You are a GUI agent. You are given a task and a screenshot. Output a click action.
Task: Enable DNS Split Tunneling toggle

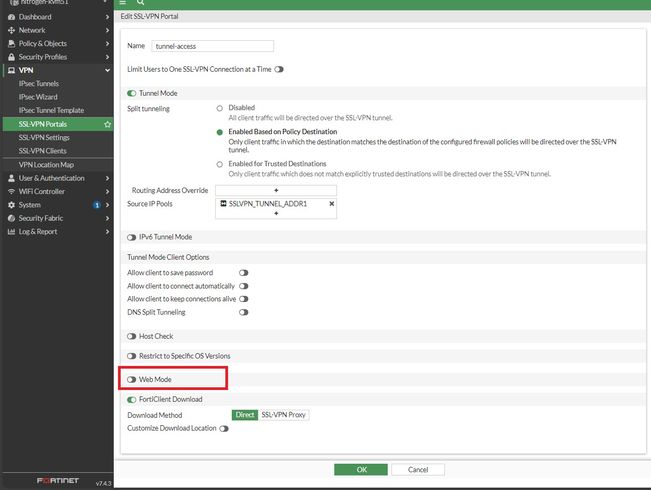[x=244, y=312]
